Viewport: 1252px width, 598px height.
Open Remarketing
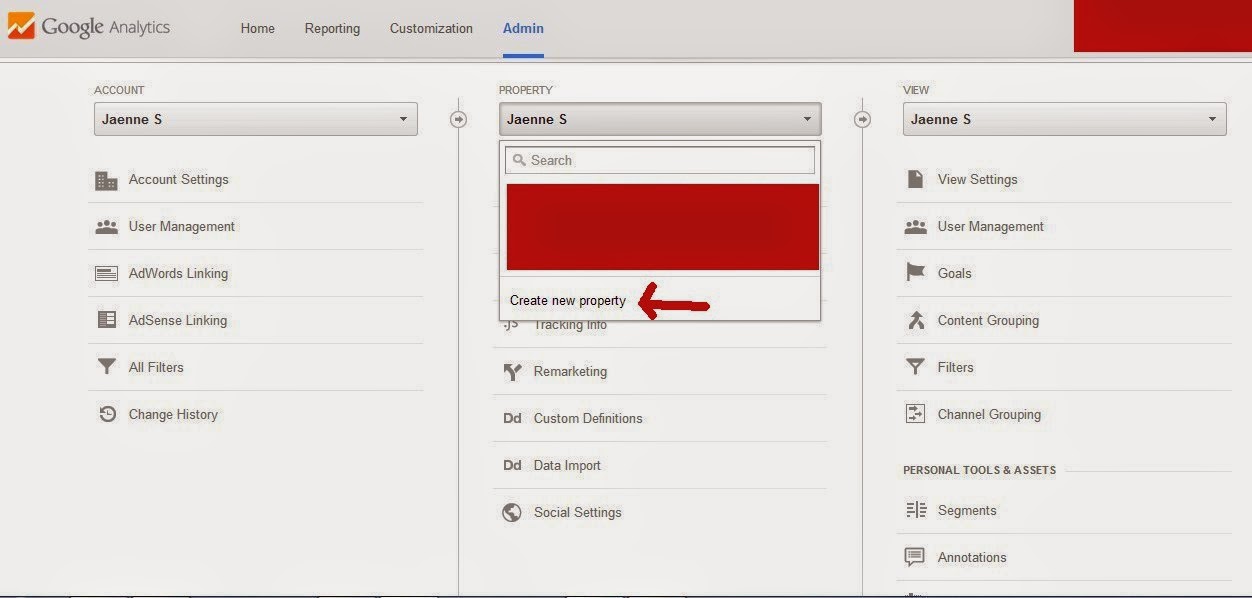570,371
